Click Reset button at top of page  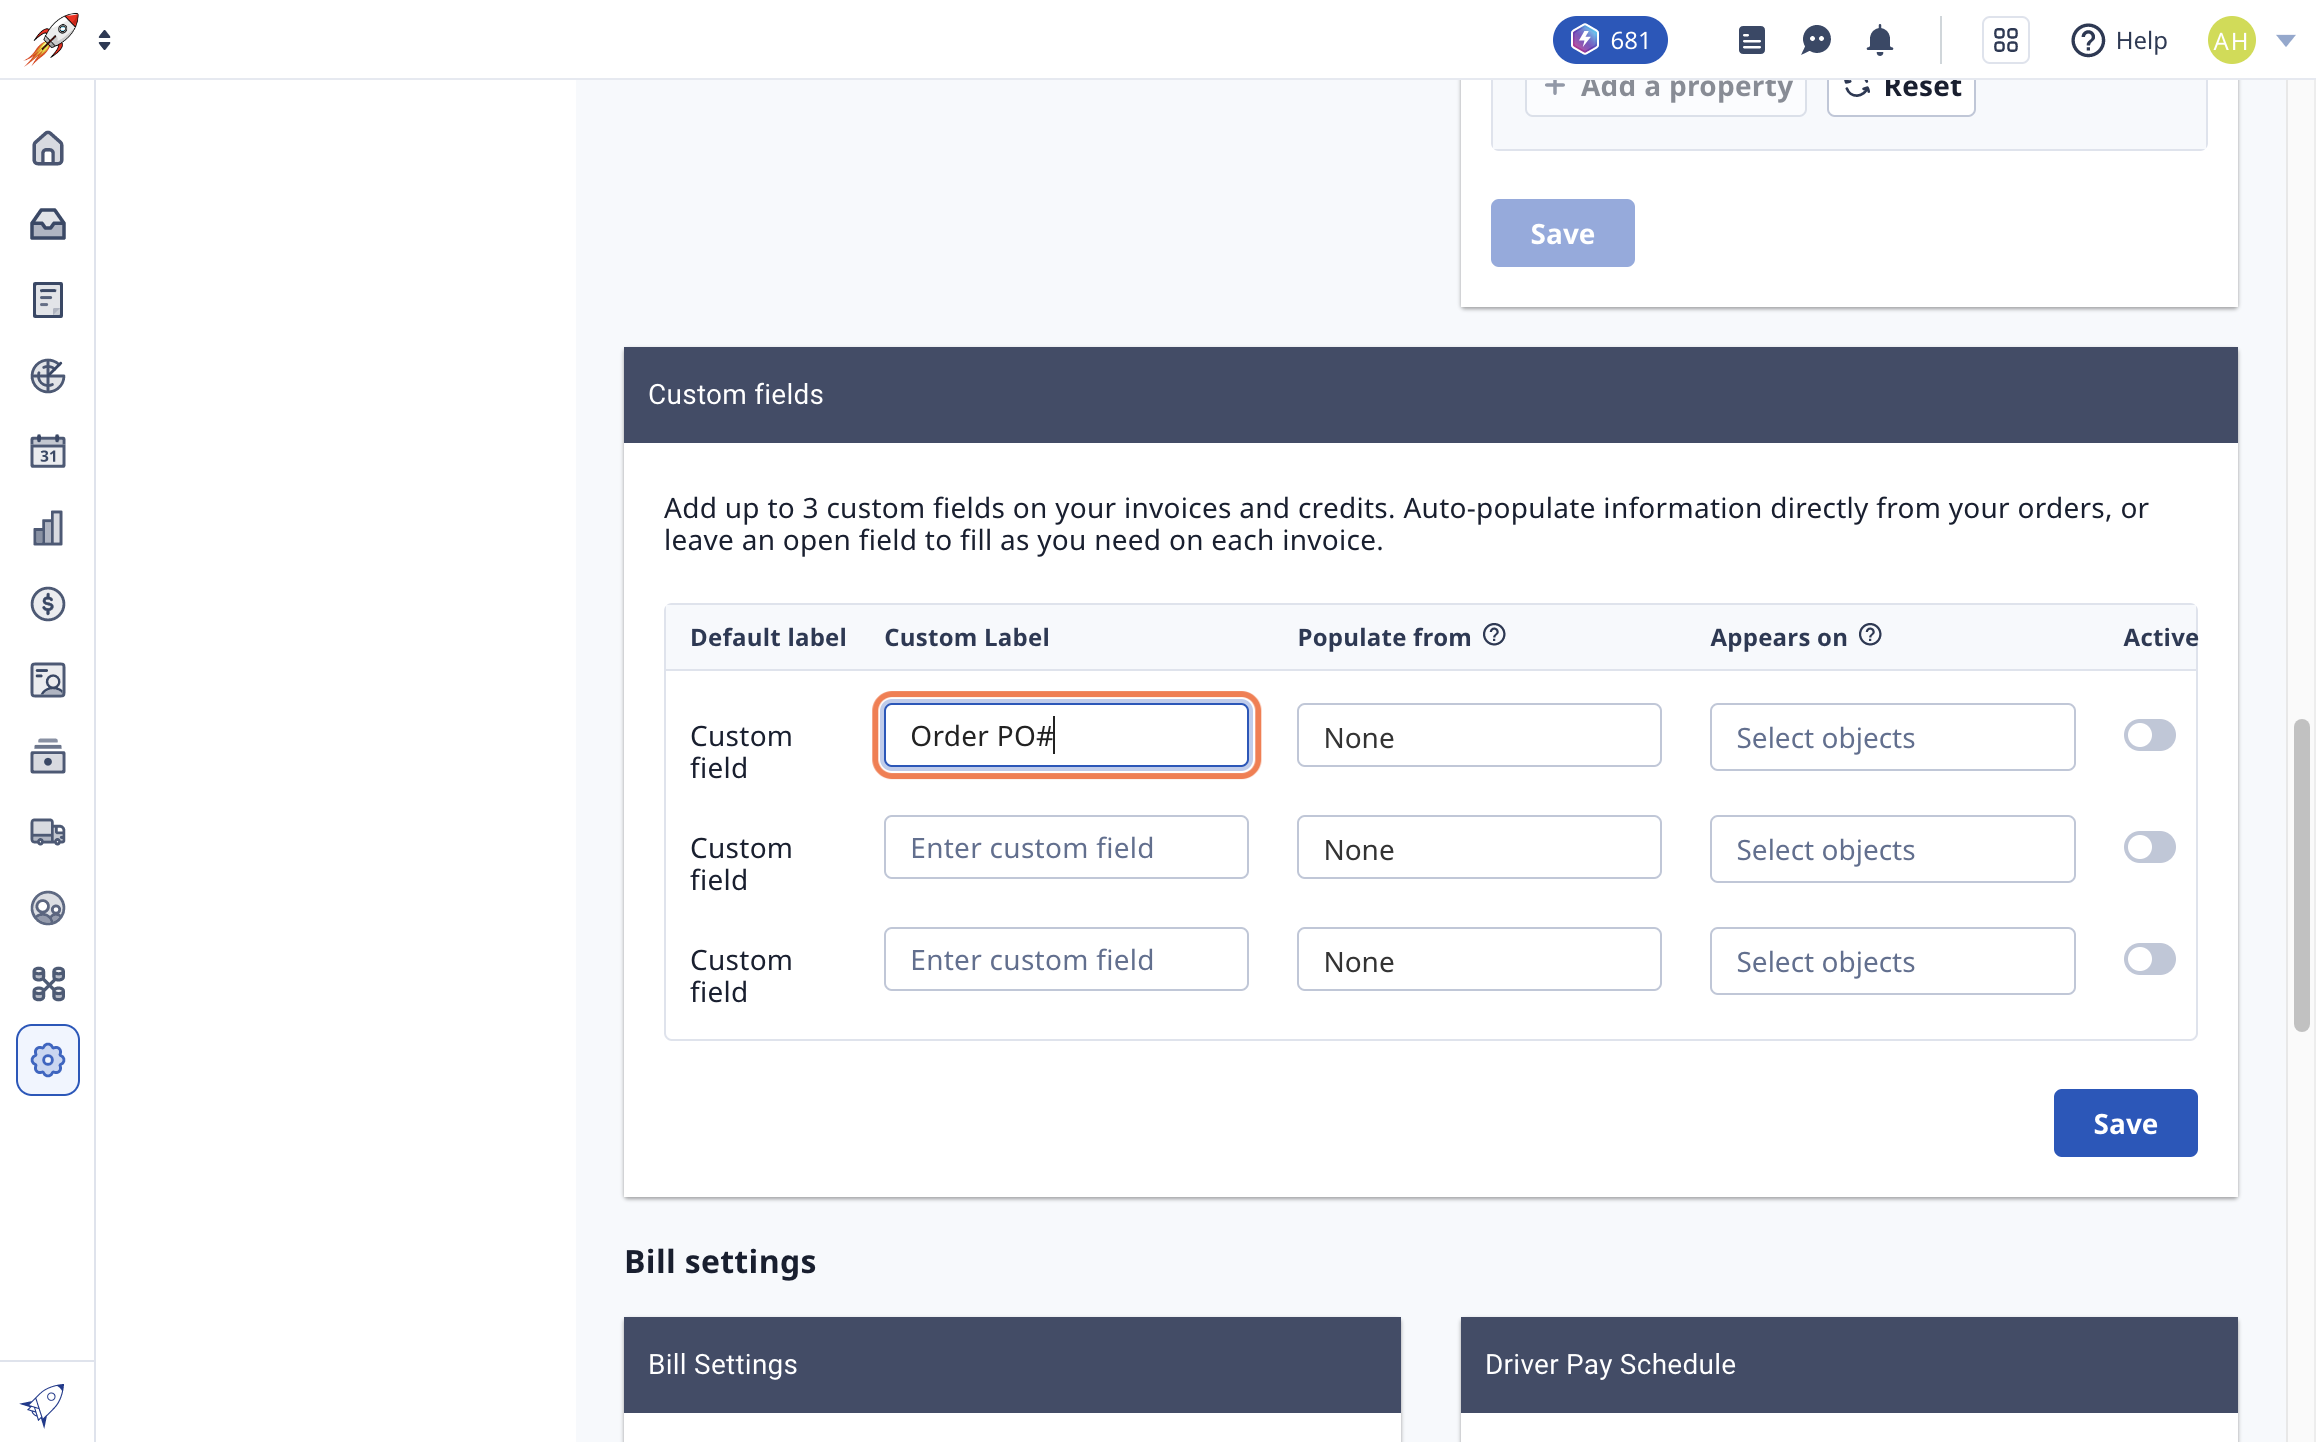tap(1902, 86)
